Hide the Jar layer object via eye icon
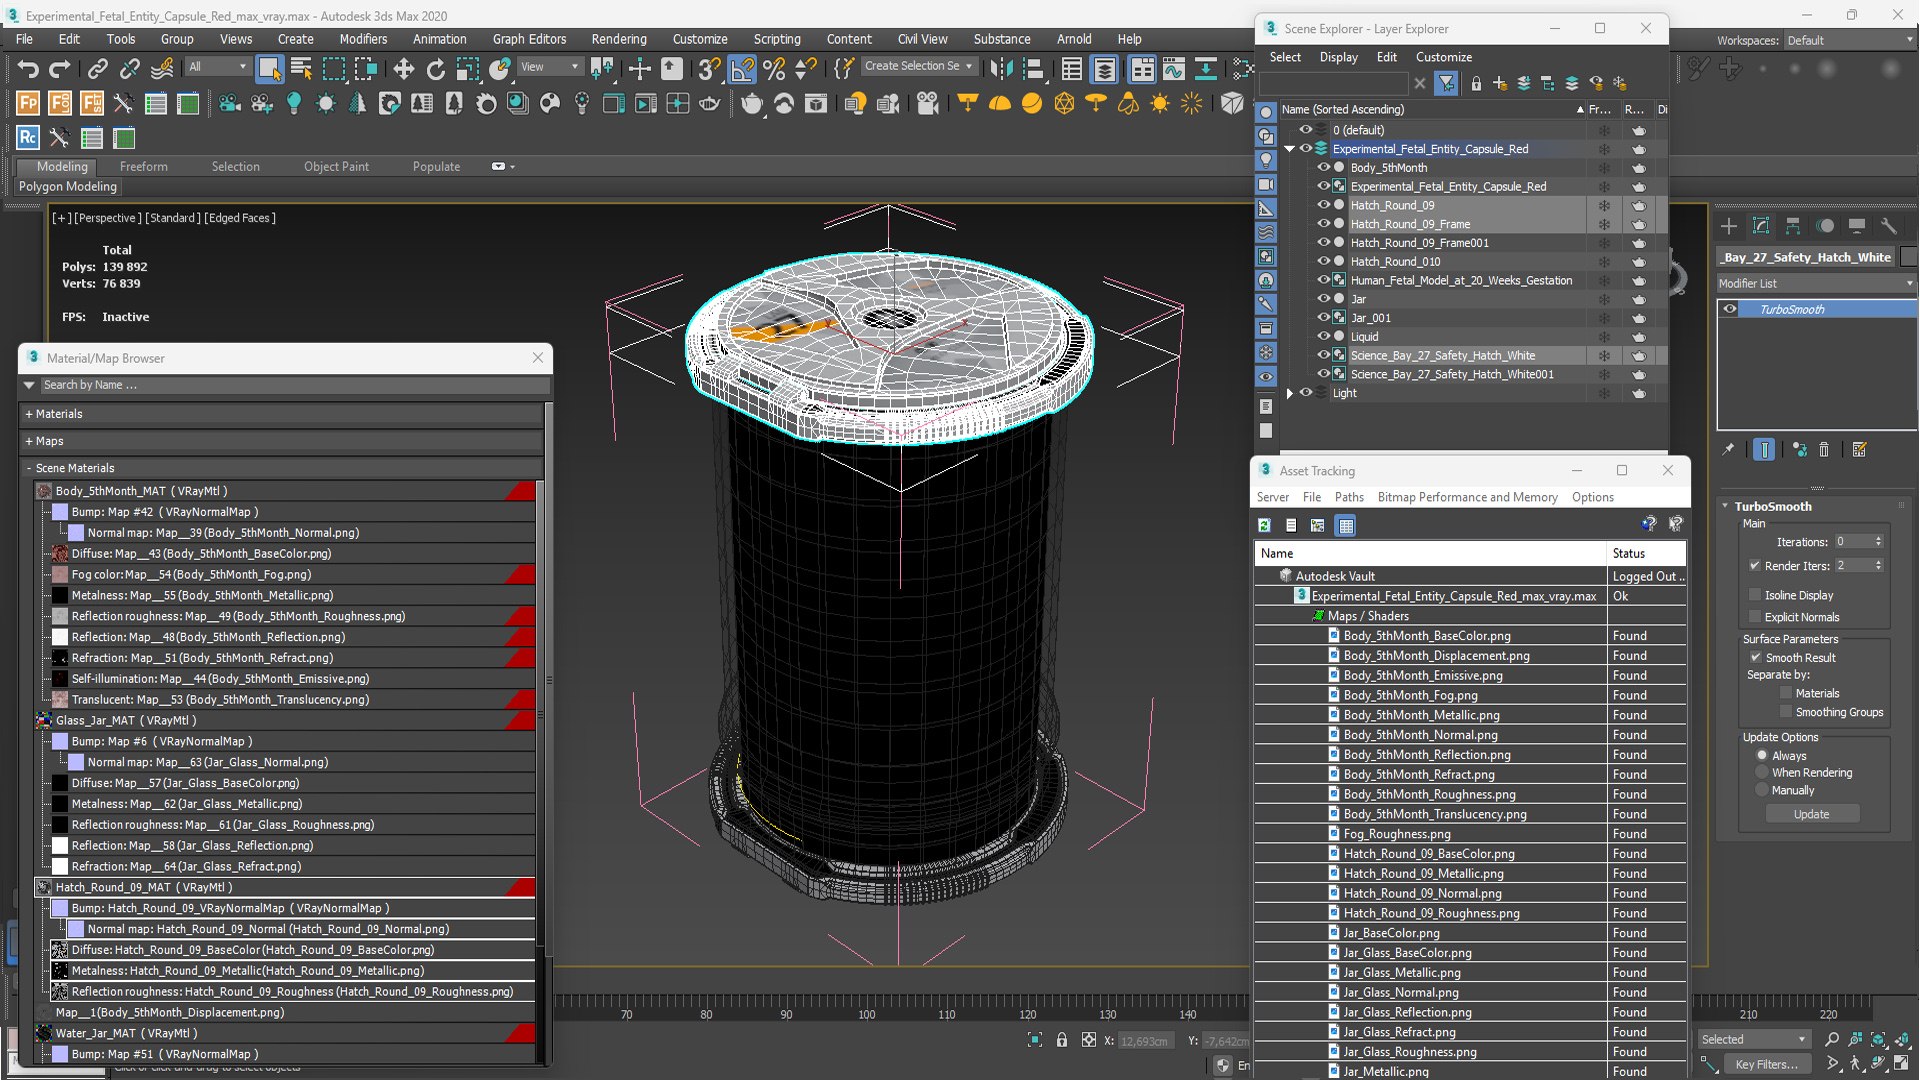 coord(1323,299)
